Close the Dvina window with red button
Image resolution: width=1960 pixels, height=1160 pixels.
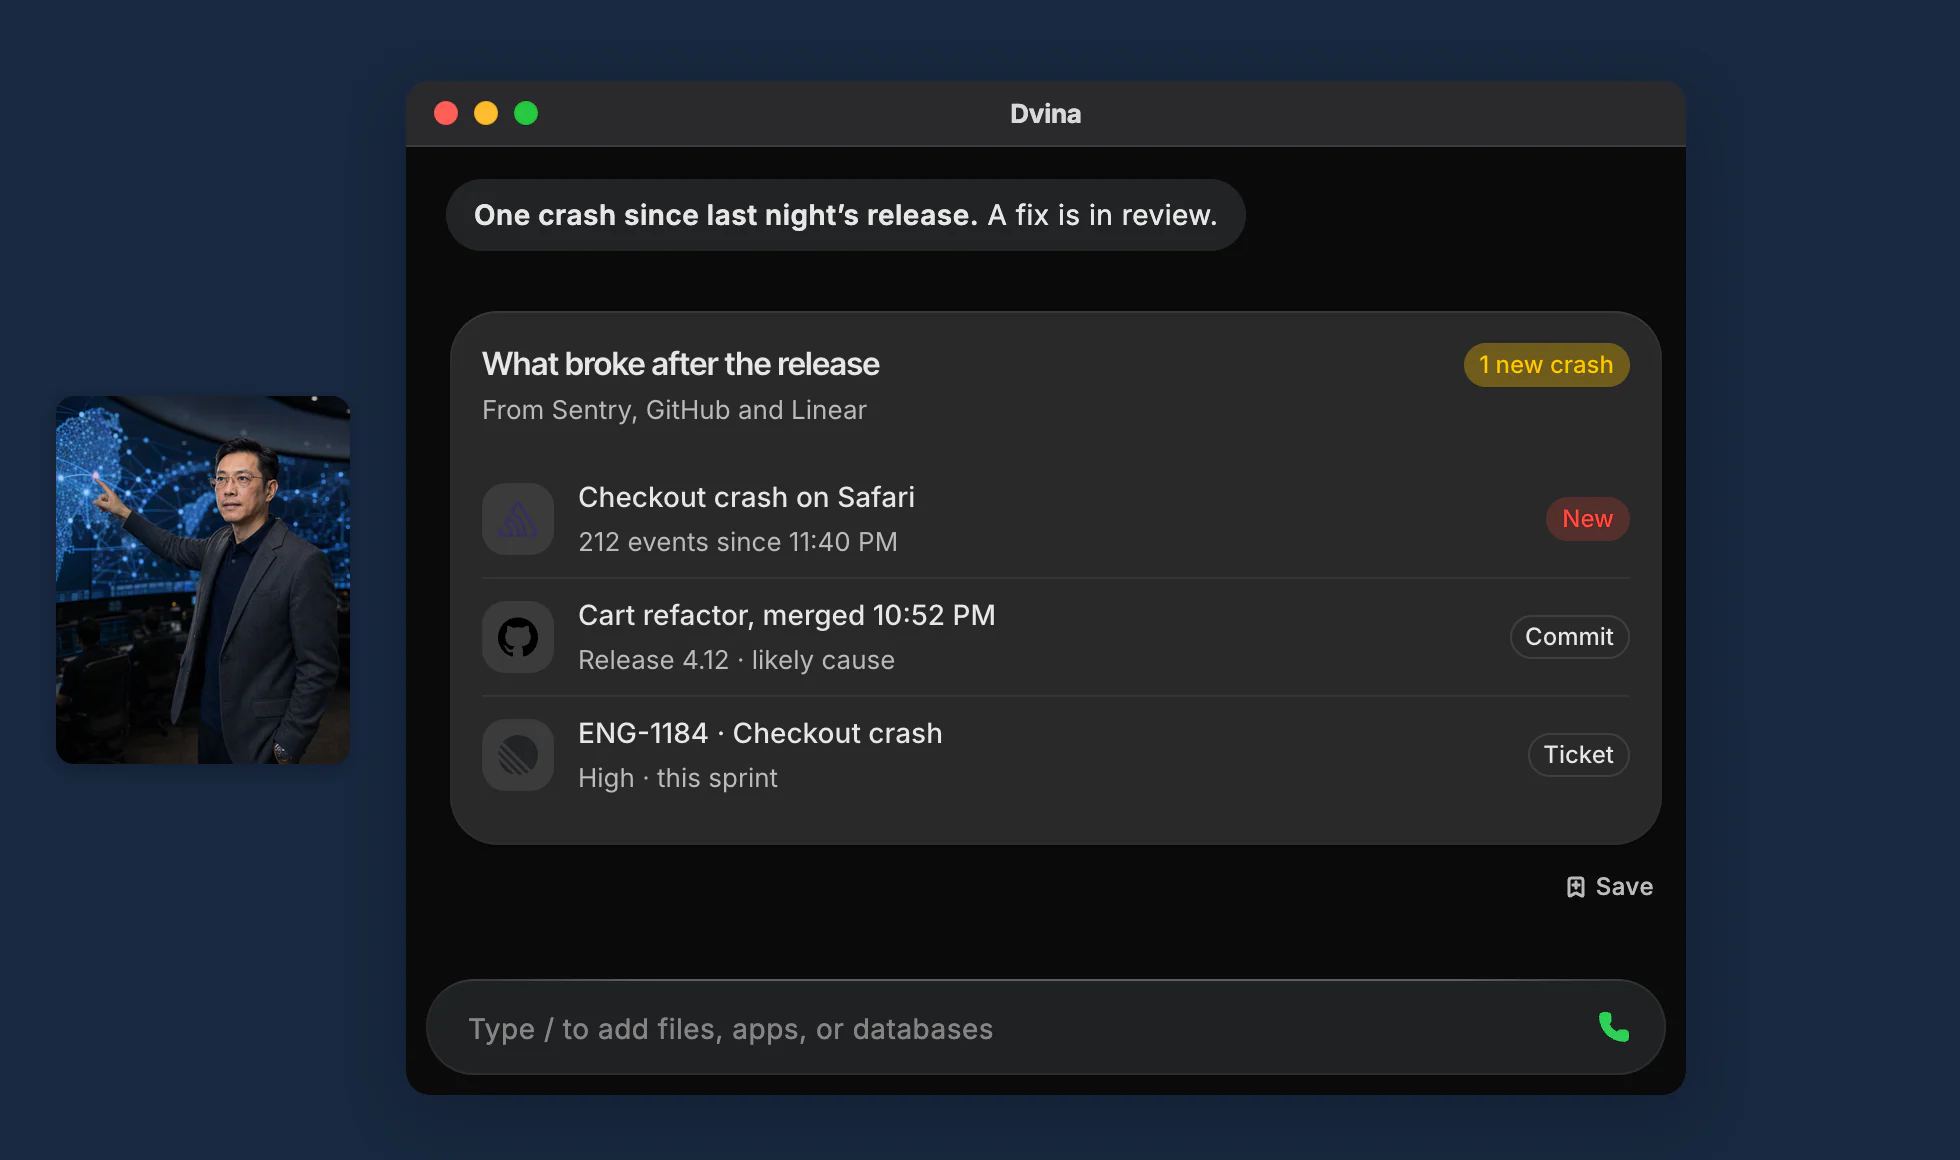point(446,113)
